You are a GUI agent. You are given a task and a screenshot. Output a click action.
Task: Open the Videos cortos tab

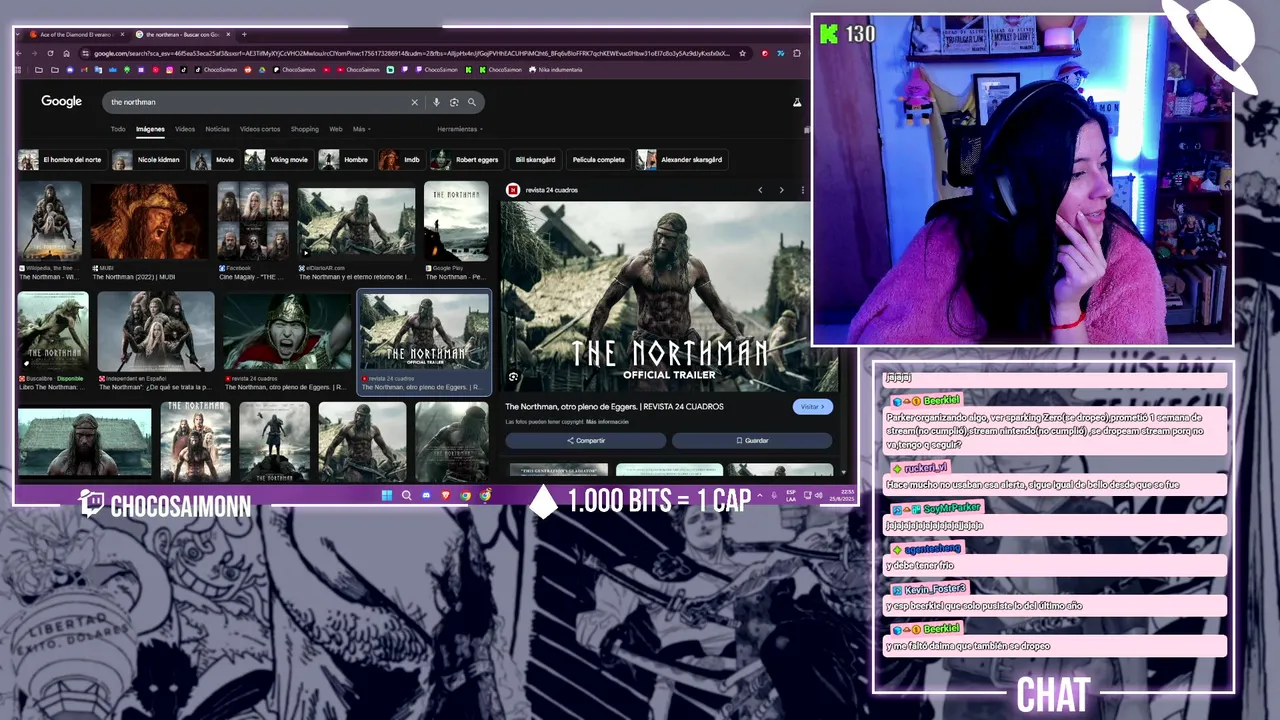click(260, 129)
